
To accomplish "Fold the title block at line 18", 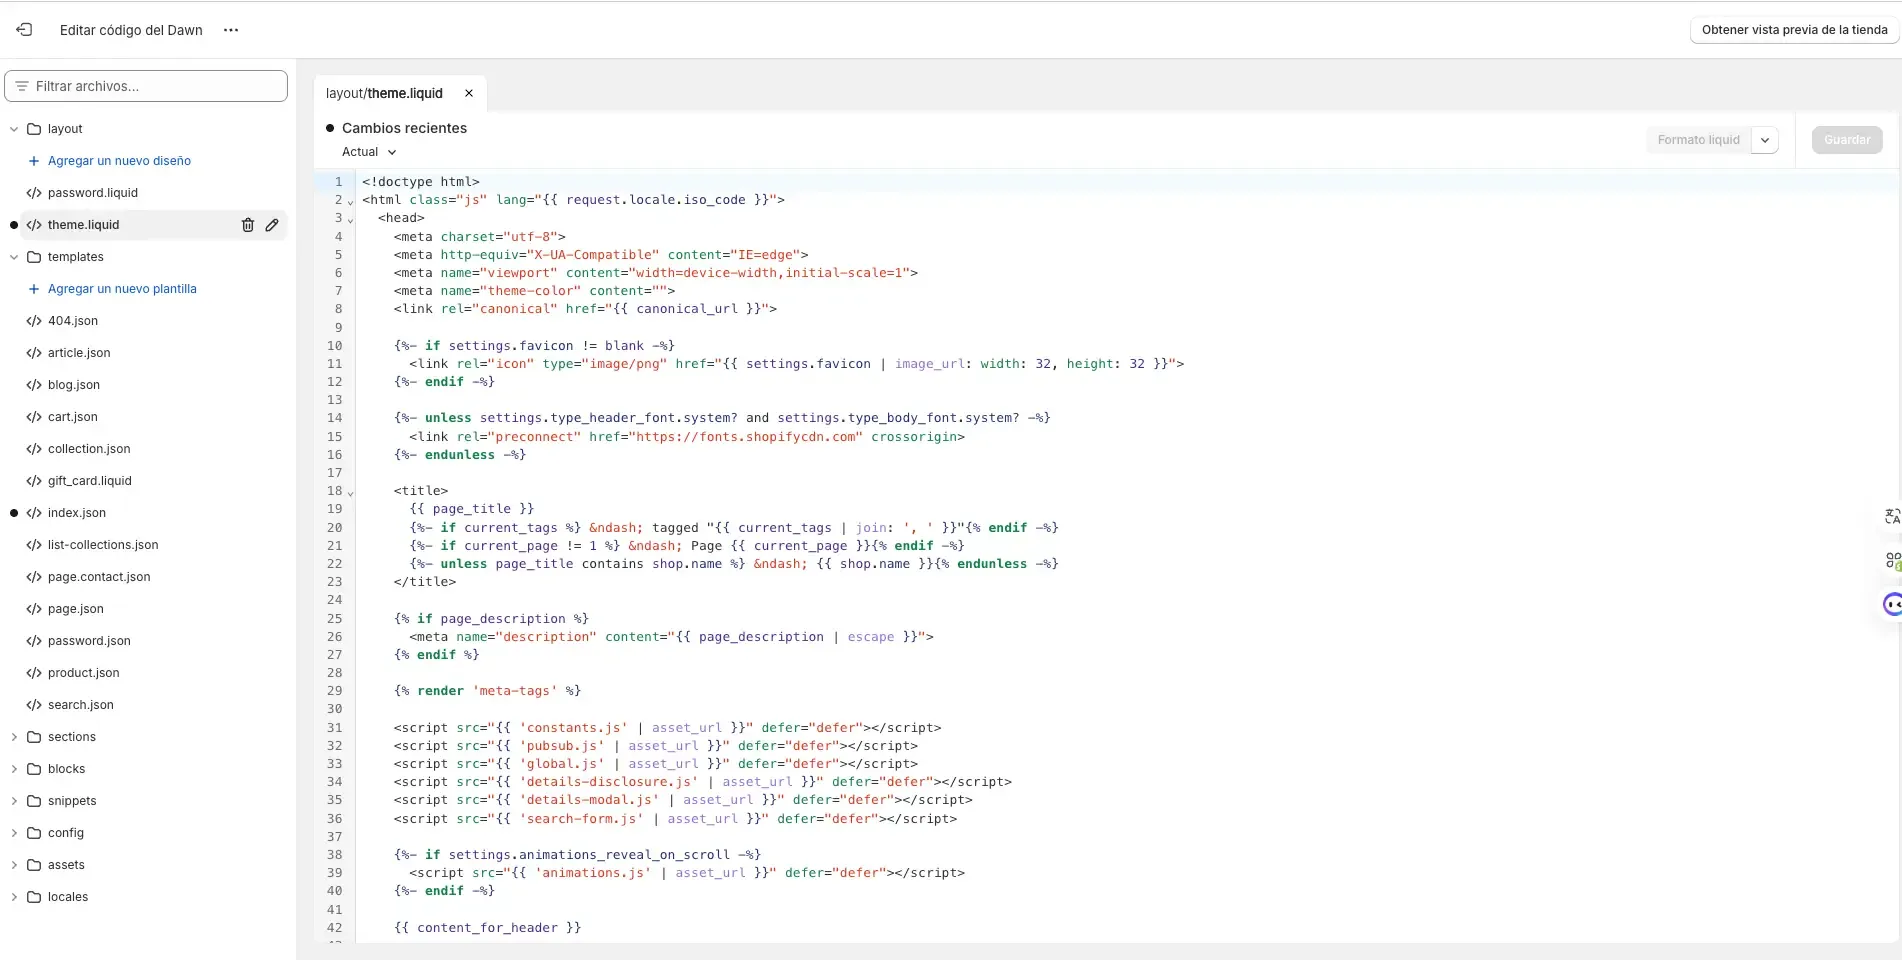I will (x=350, y=492).
